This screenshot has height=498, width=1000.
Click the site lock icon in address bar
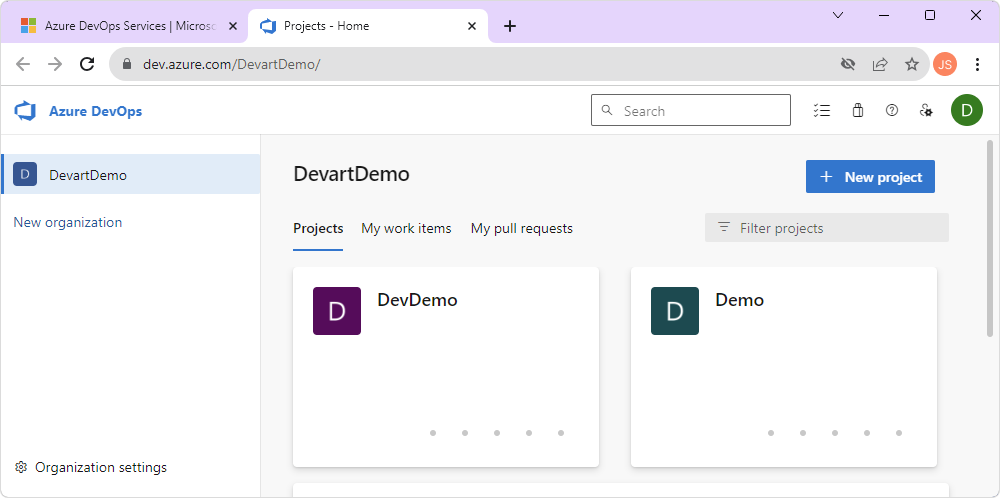click(127, 64)
